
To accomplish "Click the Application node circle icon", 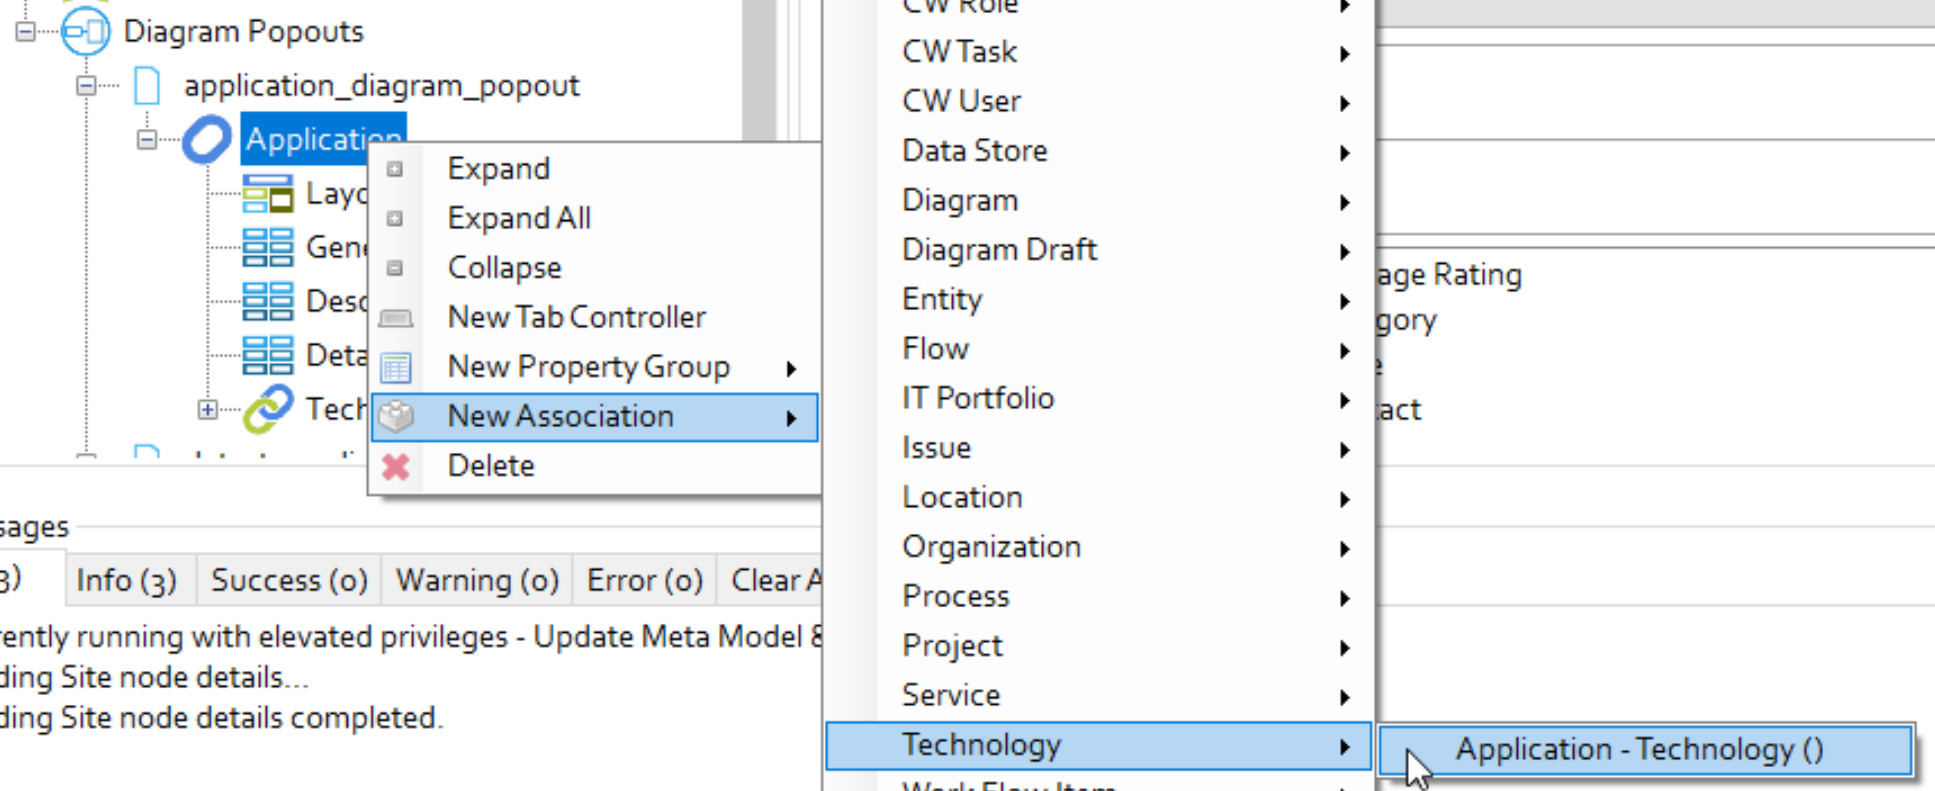I will coord(207,139).
